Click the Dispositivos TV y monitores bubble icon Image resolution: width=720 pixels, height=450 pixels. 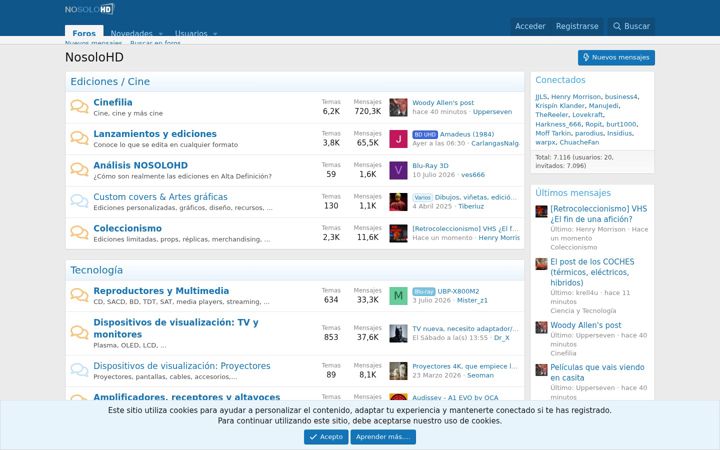[79, 332]
